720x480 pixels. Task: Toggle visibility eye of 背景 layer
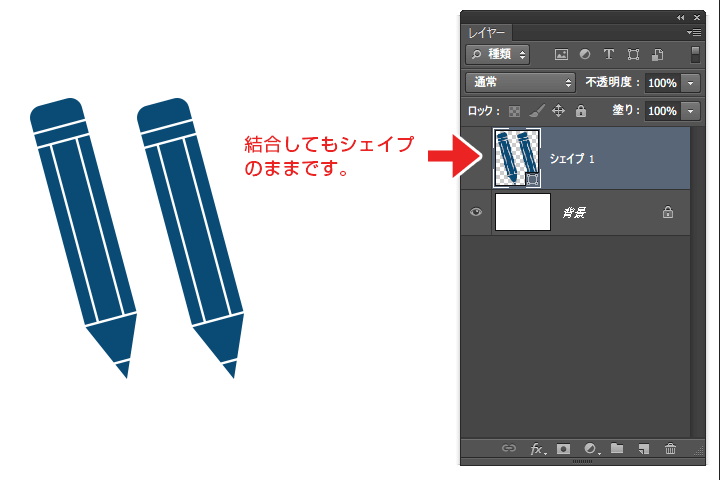point(476,212)
